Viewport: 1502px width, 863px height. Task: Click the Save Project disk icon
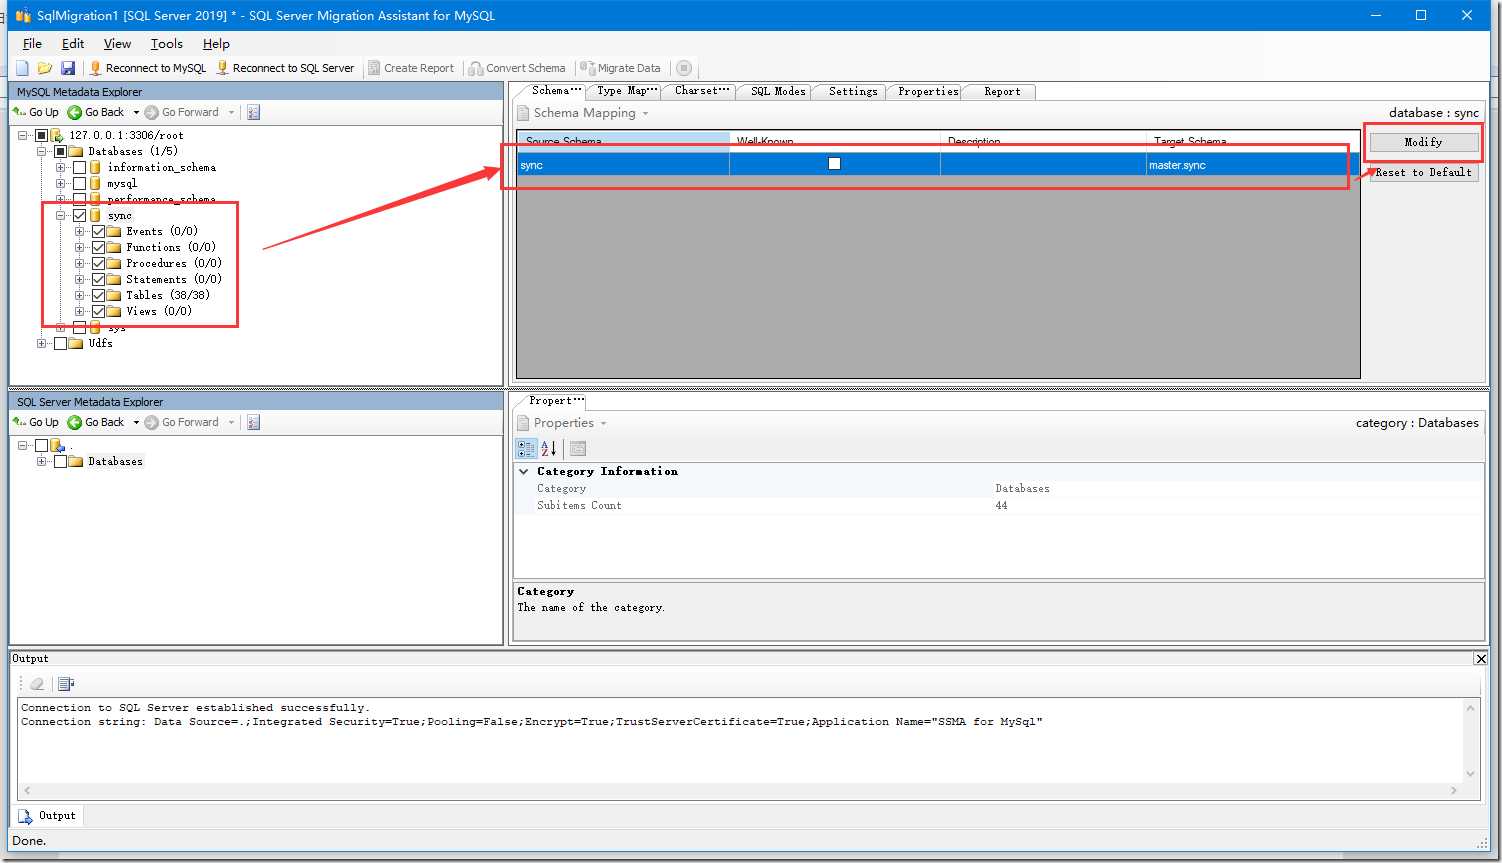[x=68, y=68]
